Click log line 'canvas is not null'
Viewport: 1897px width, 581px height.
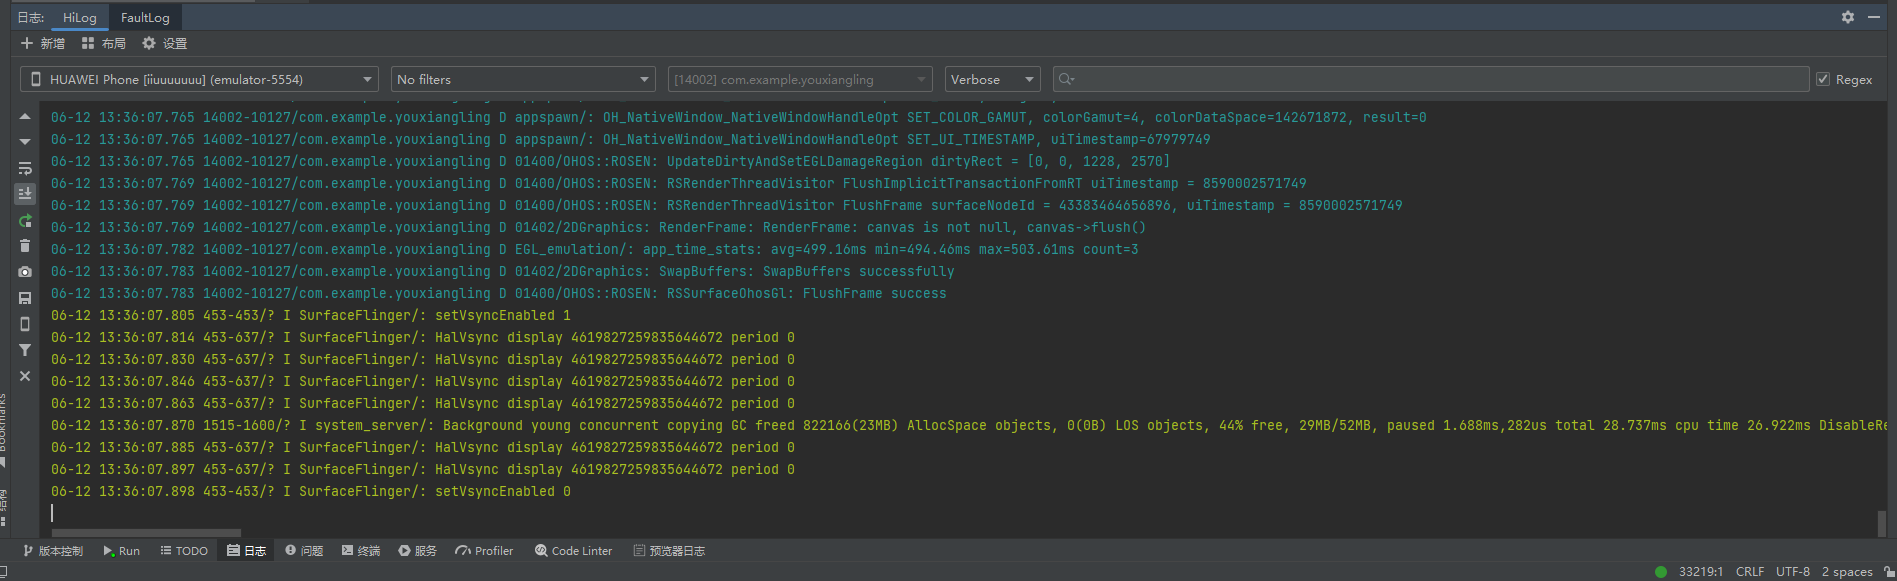[599, 227]
